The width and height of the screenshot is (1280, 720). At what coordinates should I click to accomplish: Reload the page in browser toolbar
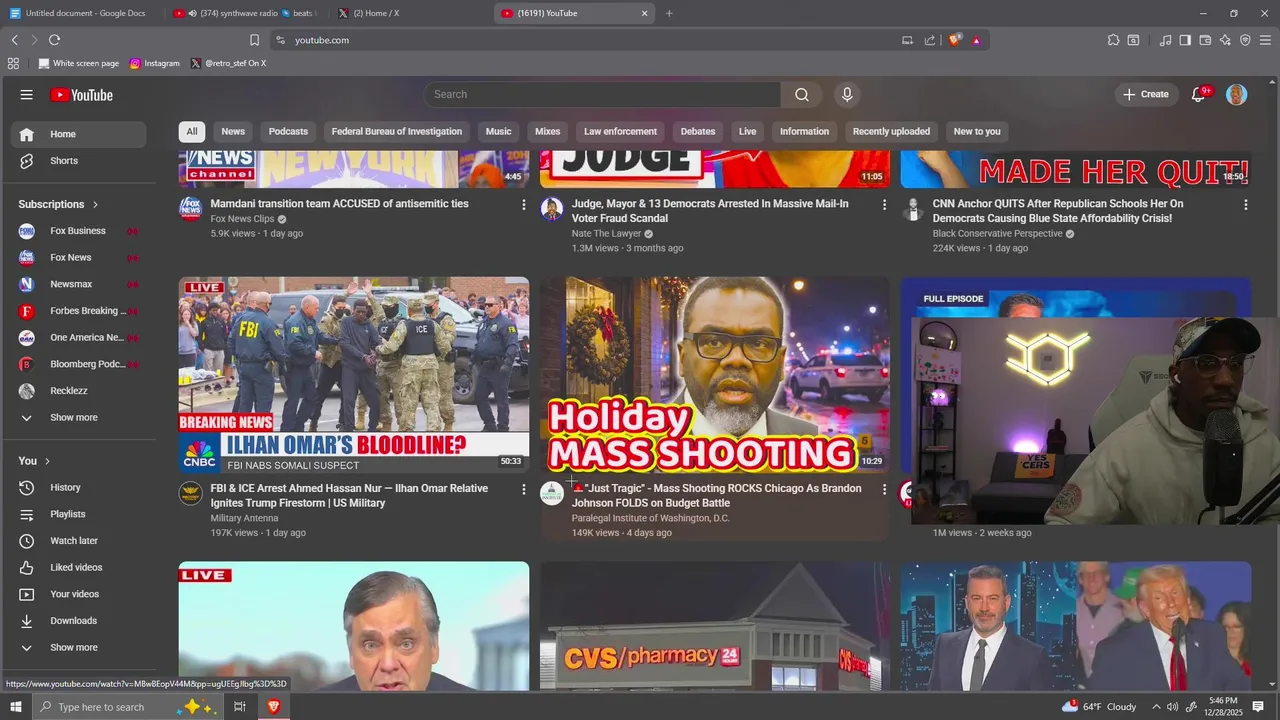54,40
